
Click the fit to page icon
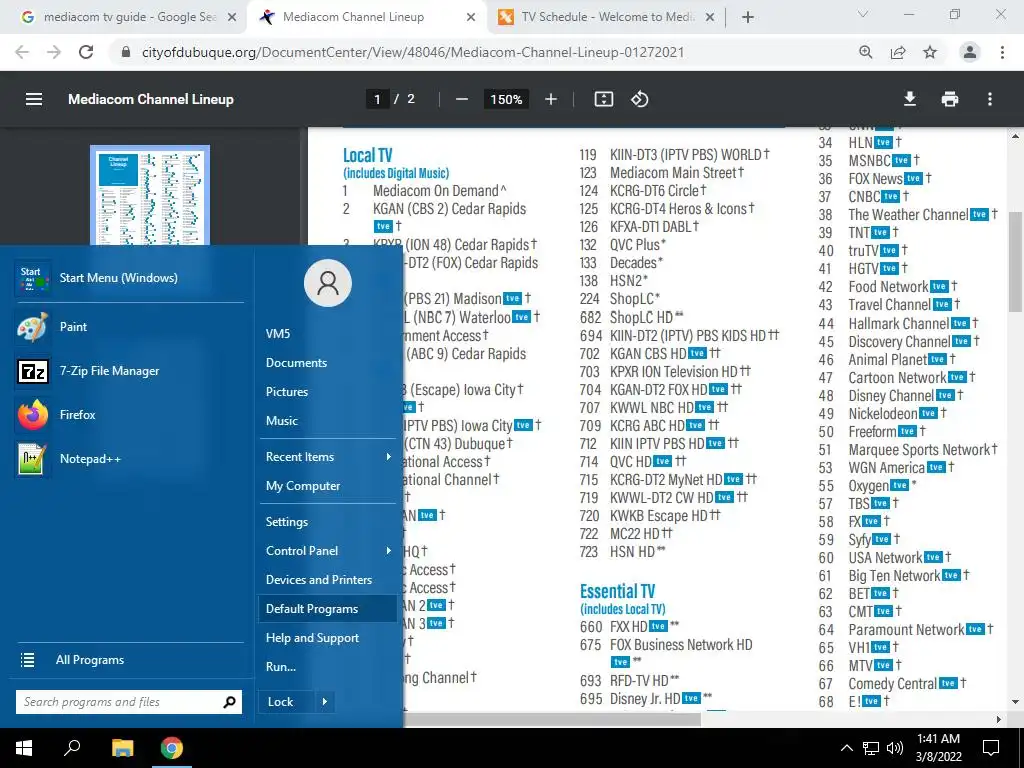pos(603,99)
